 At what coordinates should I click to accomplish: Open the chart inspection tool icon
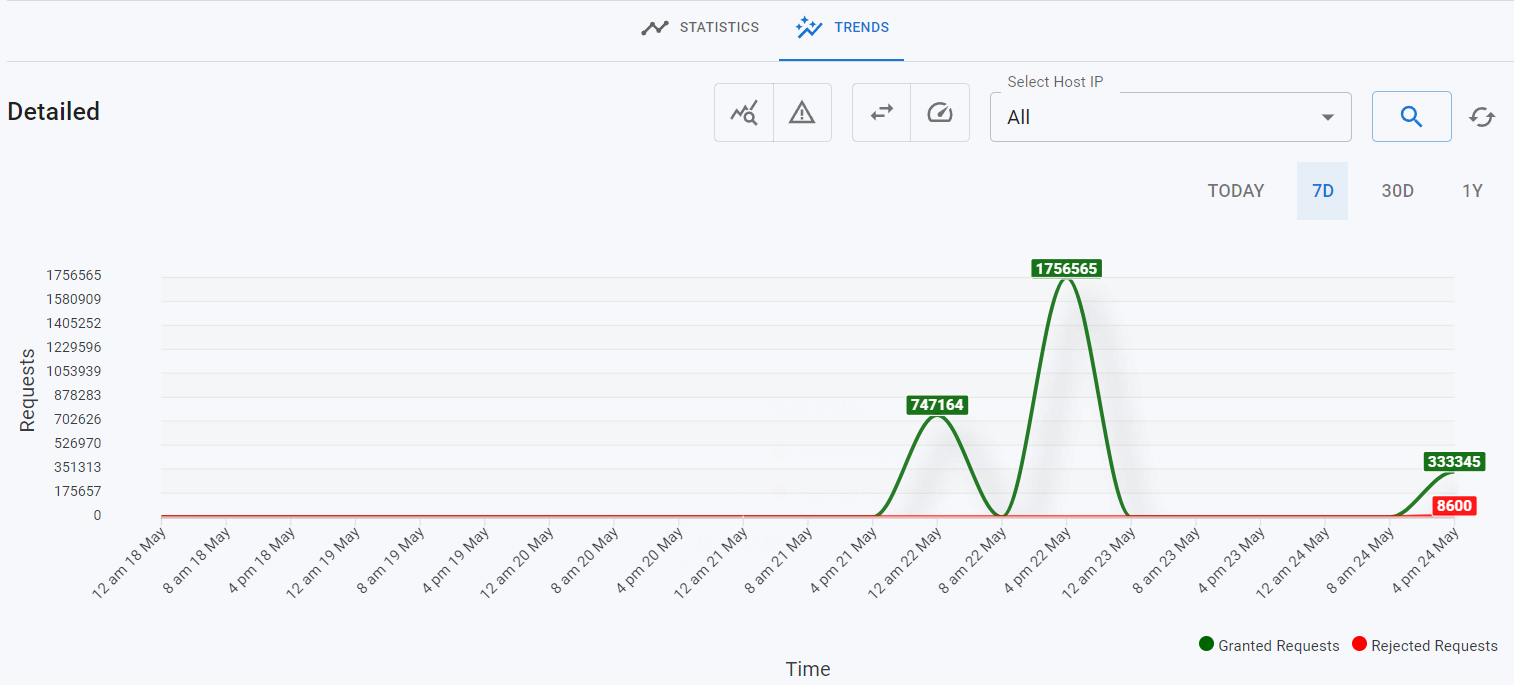[744, 112]
